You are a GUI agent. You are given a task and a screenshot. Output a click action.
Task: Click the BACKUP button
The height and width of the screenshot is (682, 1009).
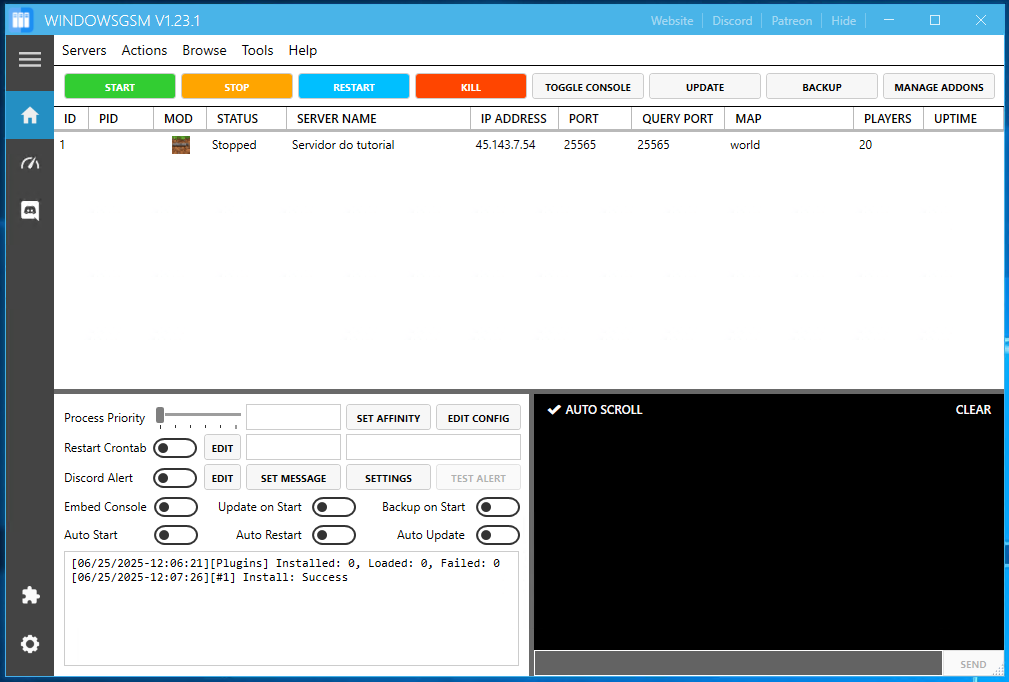tap(822, 86)
